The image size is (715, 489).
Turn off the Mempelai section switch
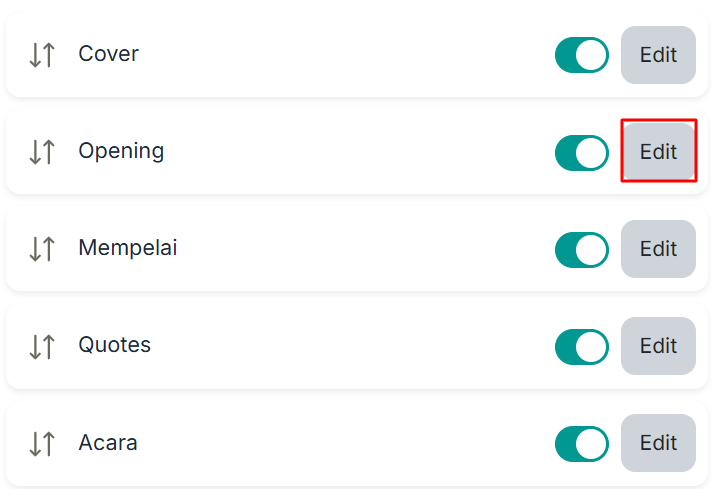click(x=582, y=250)
